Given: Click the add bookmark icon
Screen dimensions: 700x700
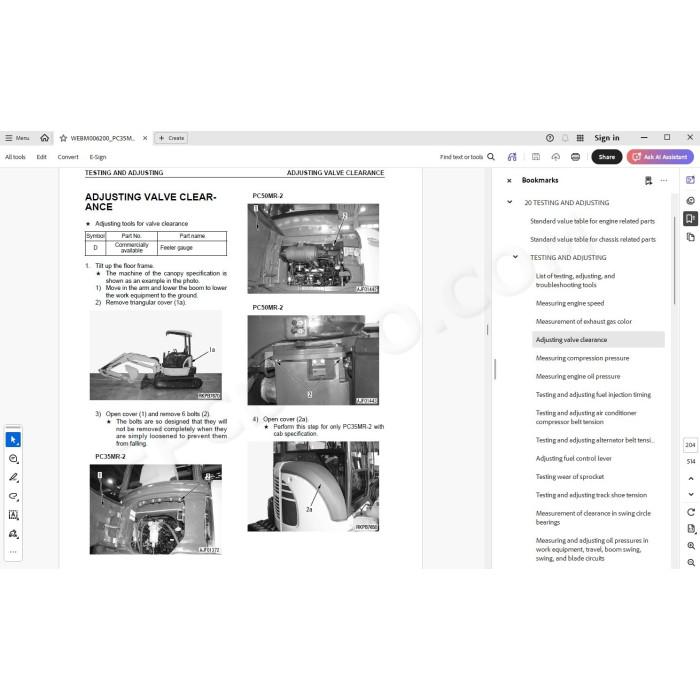Looking at the screenshot, I should pyautogui.click(x=648, y=180).
